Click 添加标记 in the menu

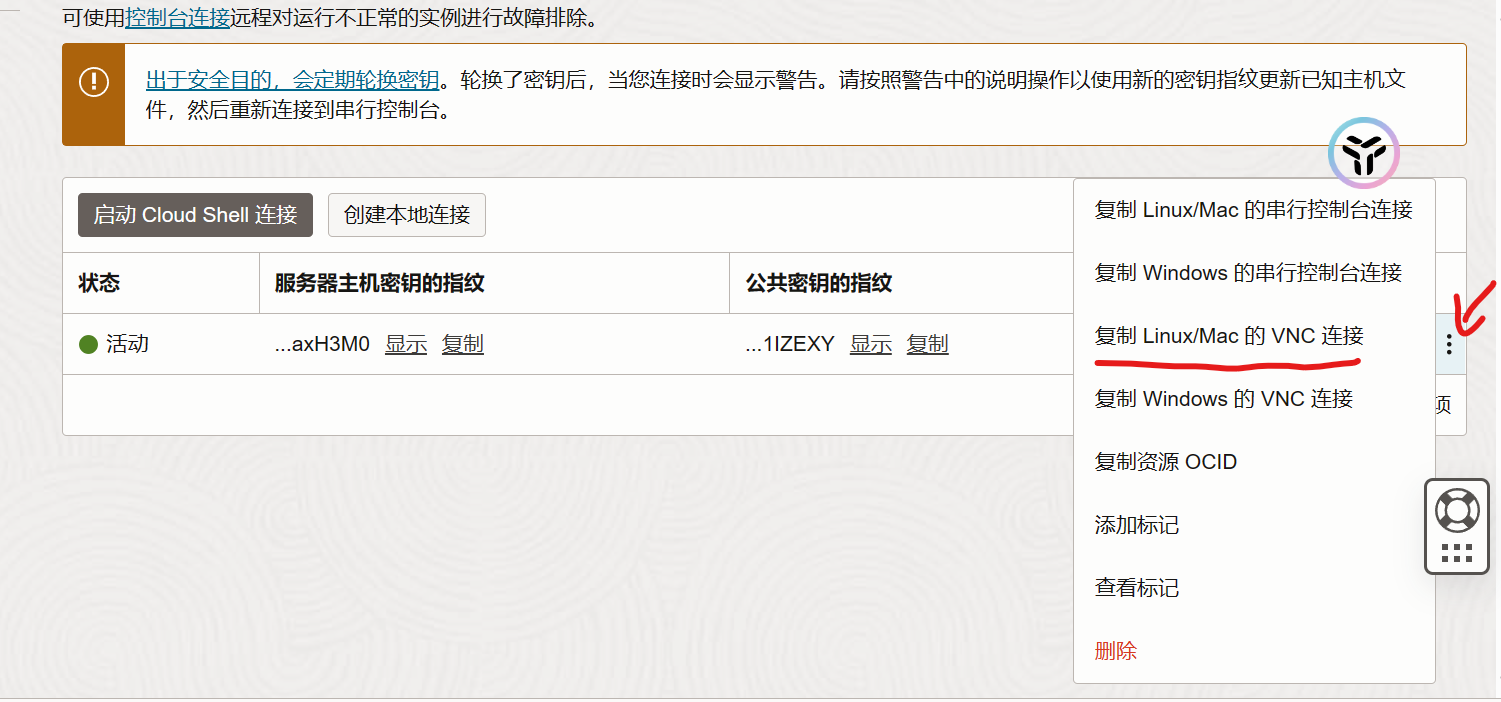(1137, 525)
